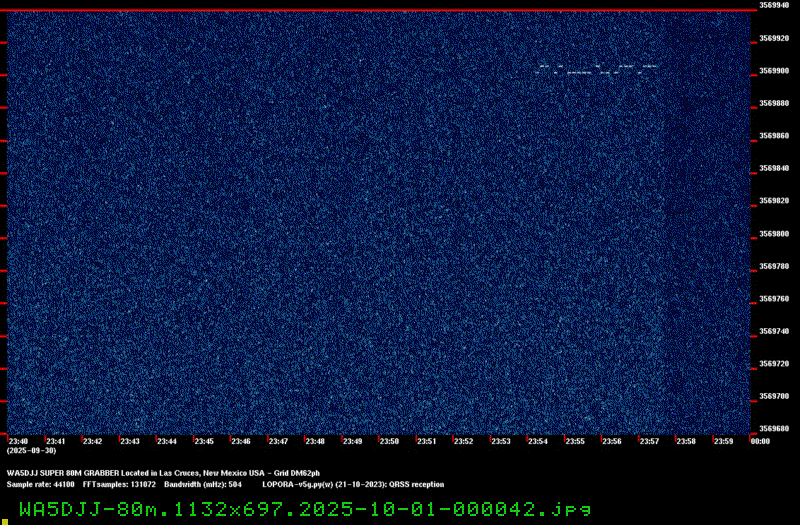Select the 3569840 frequency label
The image size is (800, 525).
coord(774,168)
